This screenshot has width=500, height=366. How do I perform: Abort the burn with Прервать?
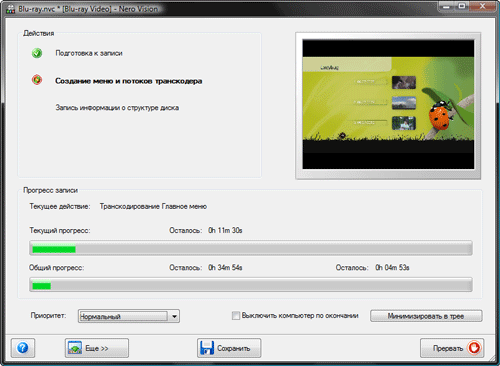coord(452,348)
